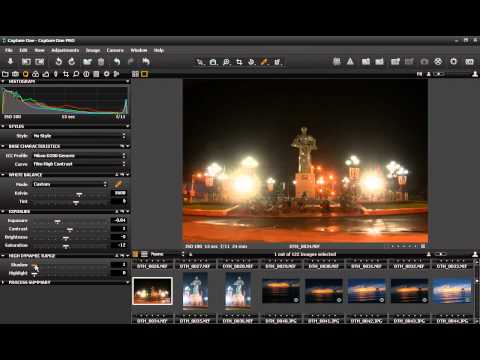This screenshot has width=480, height=360.
Task: Open the Color tool tab icon
Action: [x=36, y=74]
